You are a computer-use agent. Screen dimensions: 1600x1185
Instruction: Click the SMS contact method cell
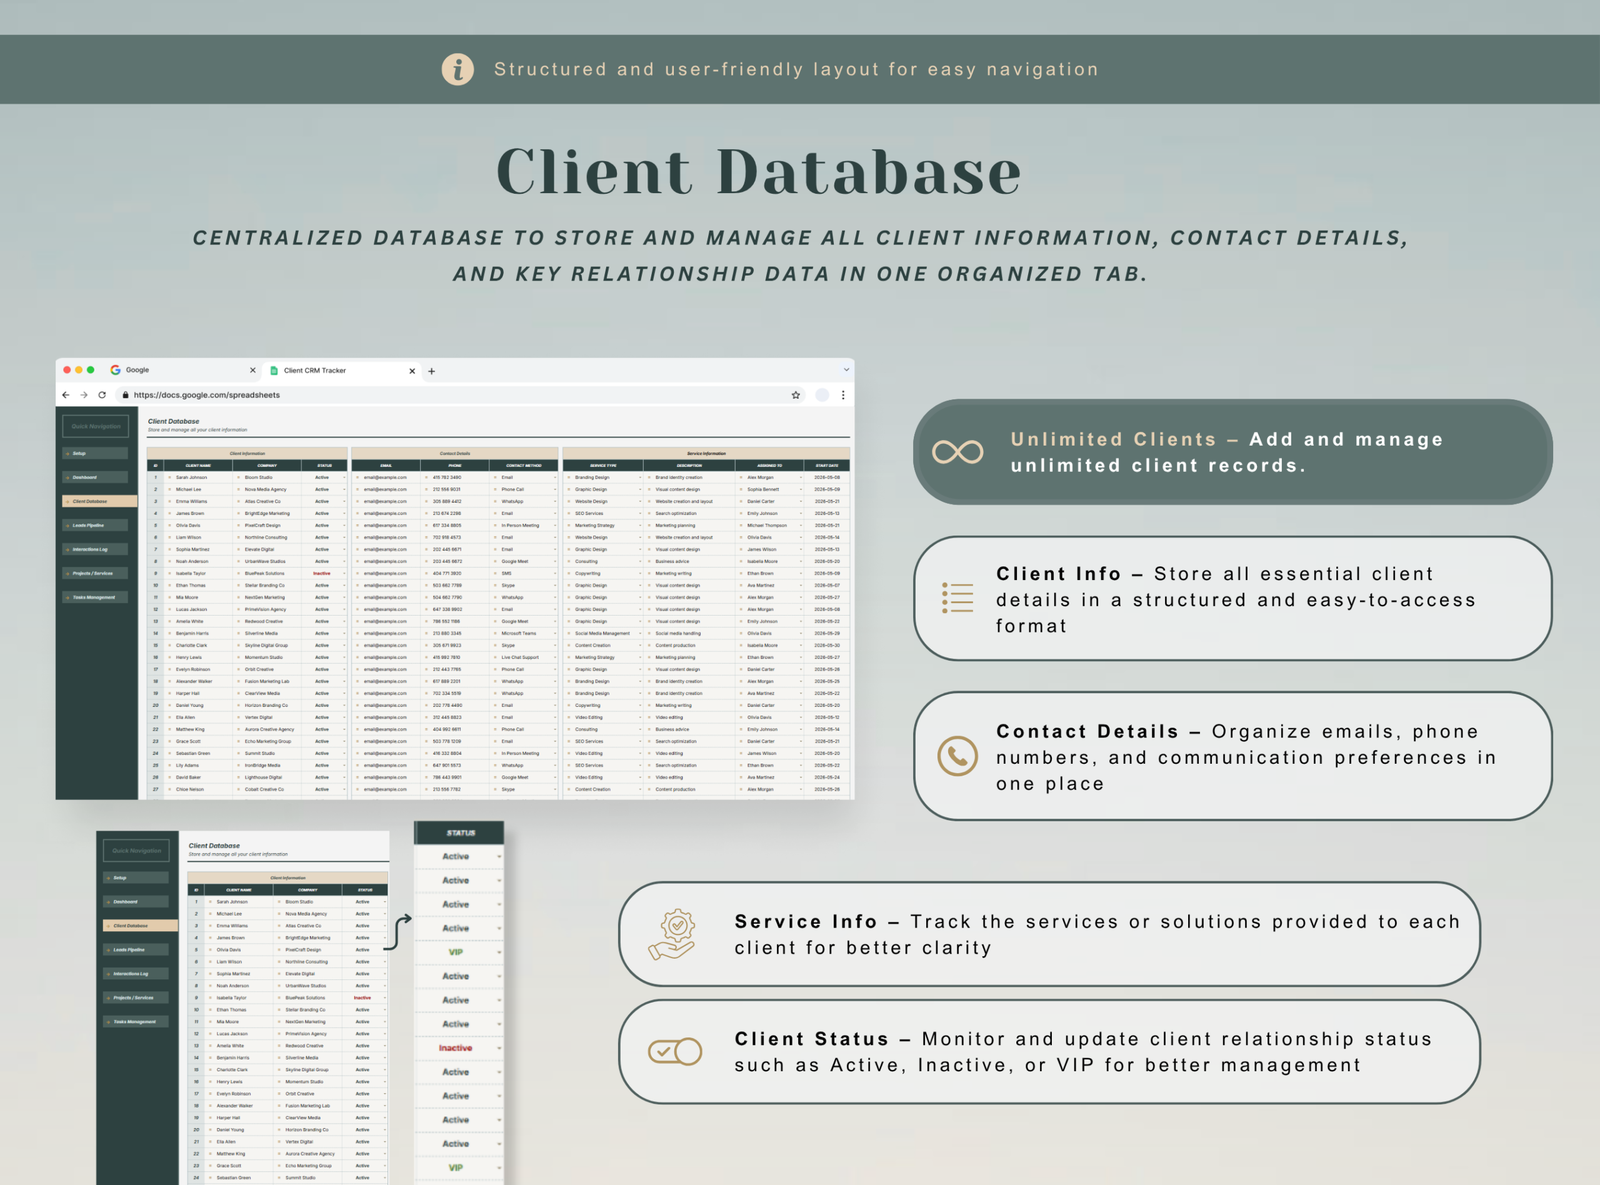pyautogui.click(x=524, y=574)
